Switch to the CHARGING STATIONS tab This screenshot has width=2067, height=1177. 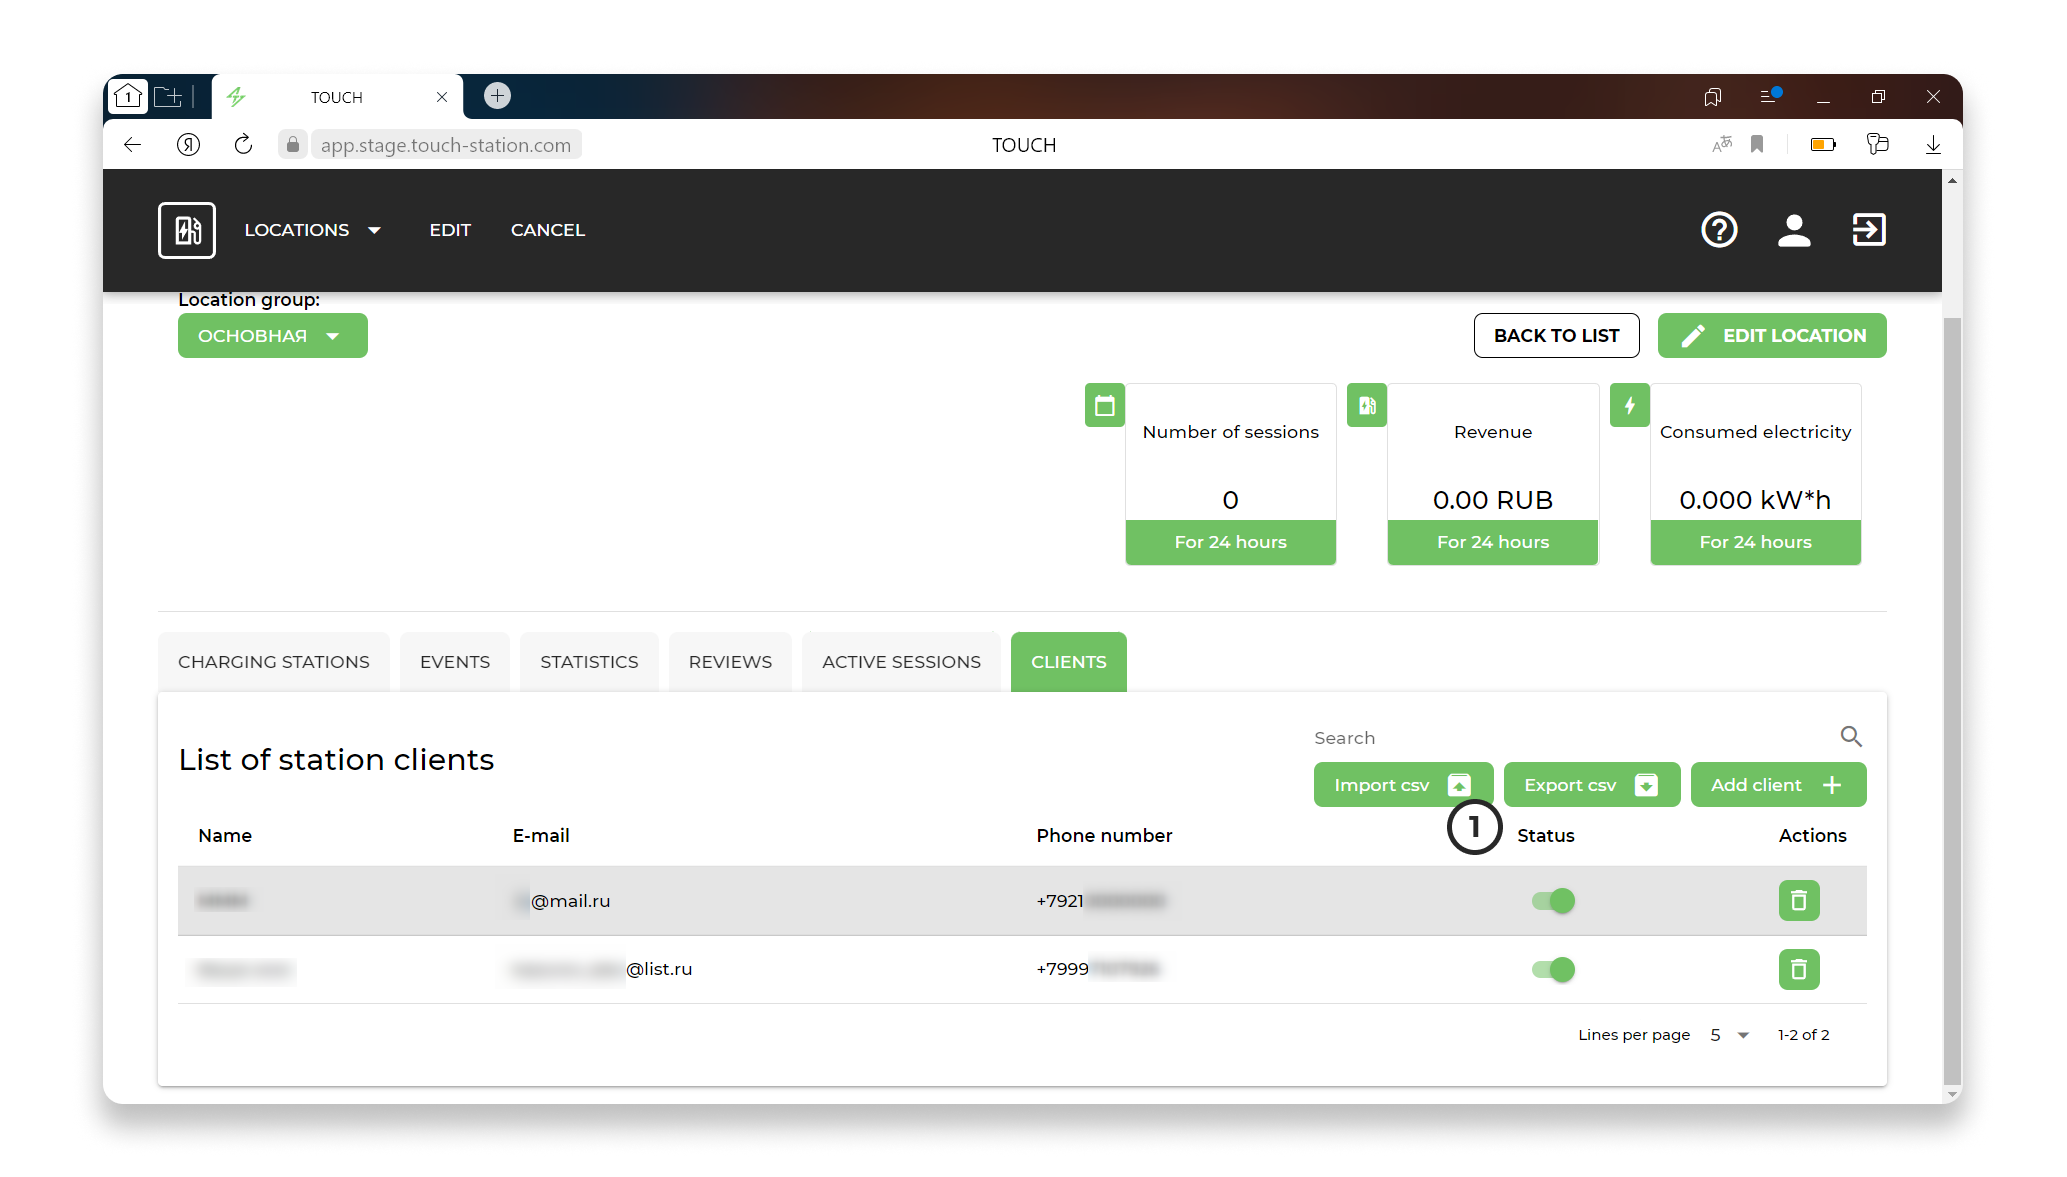pyautogui.click(x=274, y=662)
